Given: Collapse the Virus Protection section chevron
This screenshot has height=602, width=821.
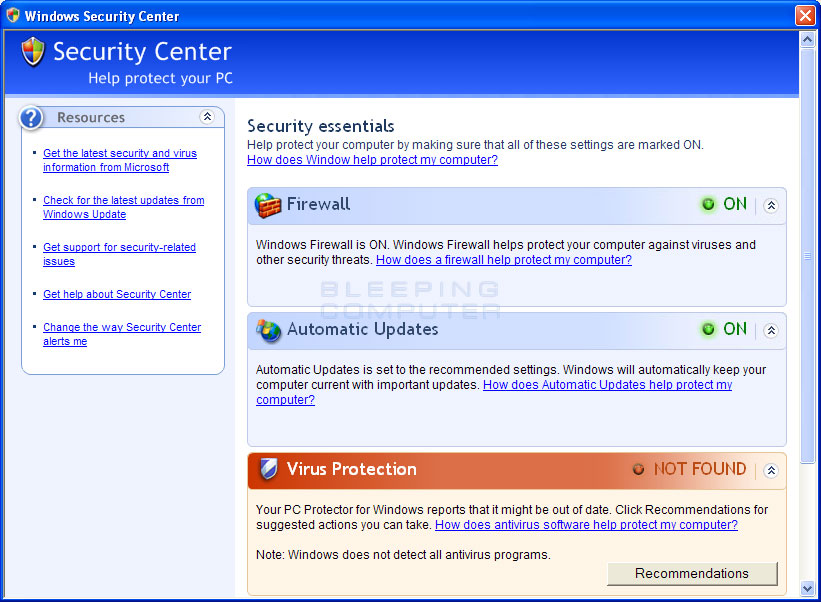Looking at the screenshot, I should [770, 470].
